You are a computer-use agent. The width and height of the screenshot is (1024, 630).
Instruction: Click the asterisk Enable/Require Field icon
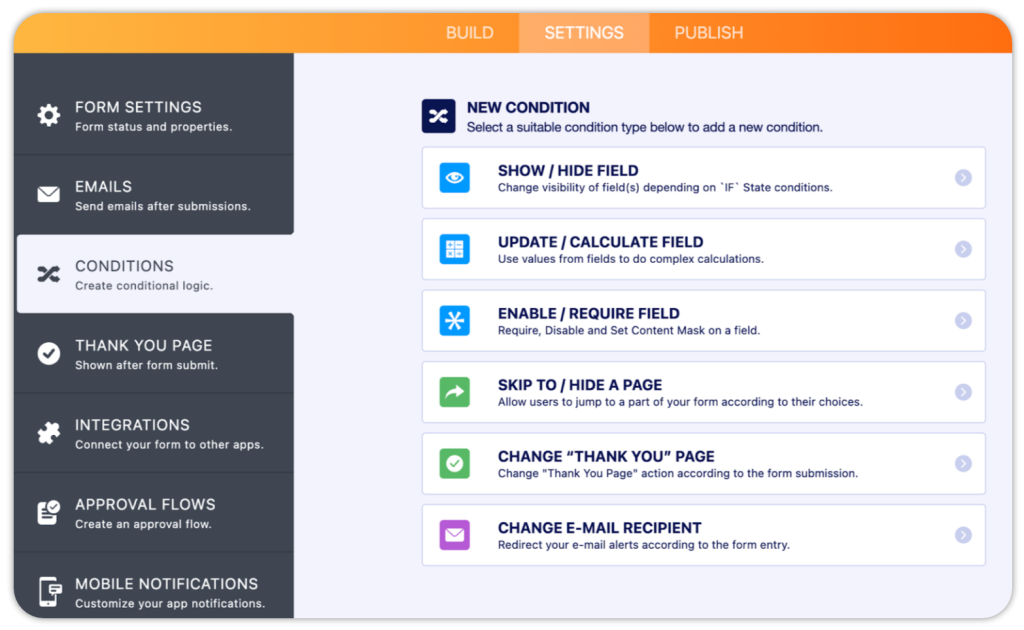click(455, 321)
